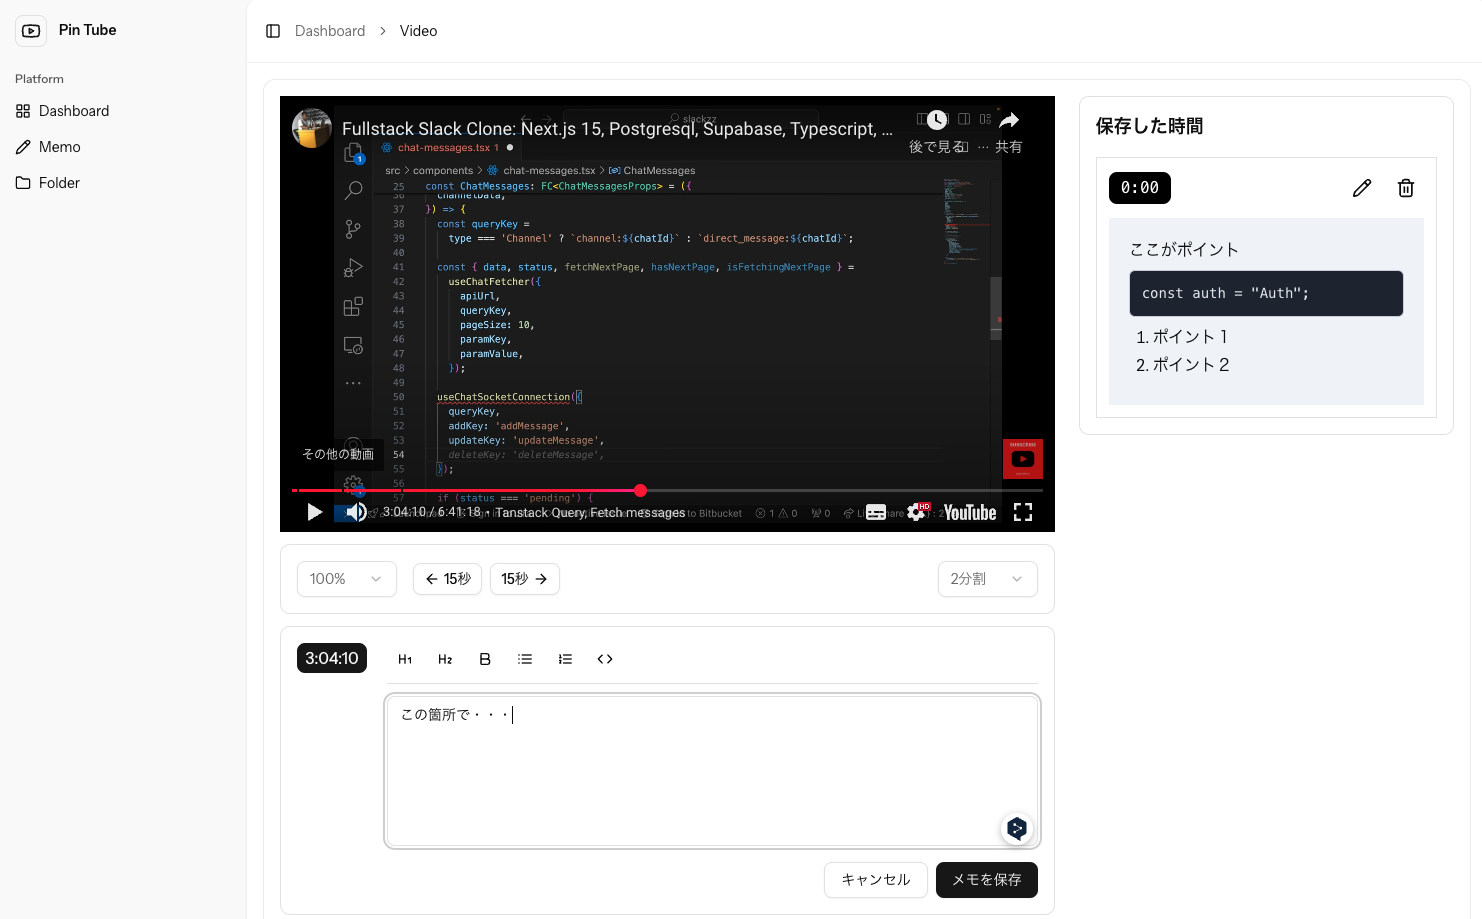Viewport: 1482px width, 919px height.
Task: Insert a code block in the memo editor
Action: [x=604, y=659]
